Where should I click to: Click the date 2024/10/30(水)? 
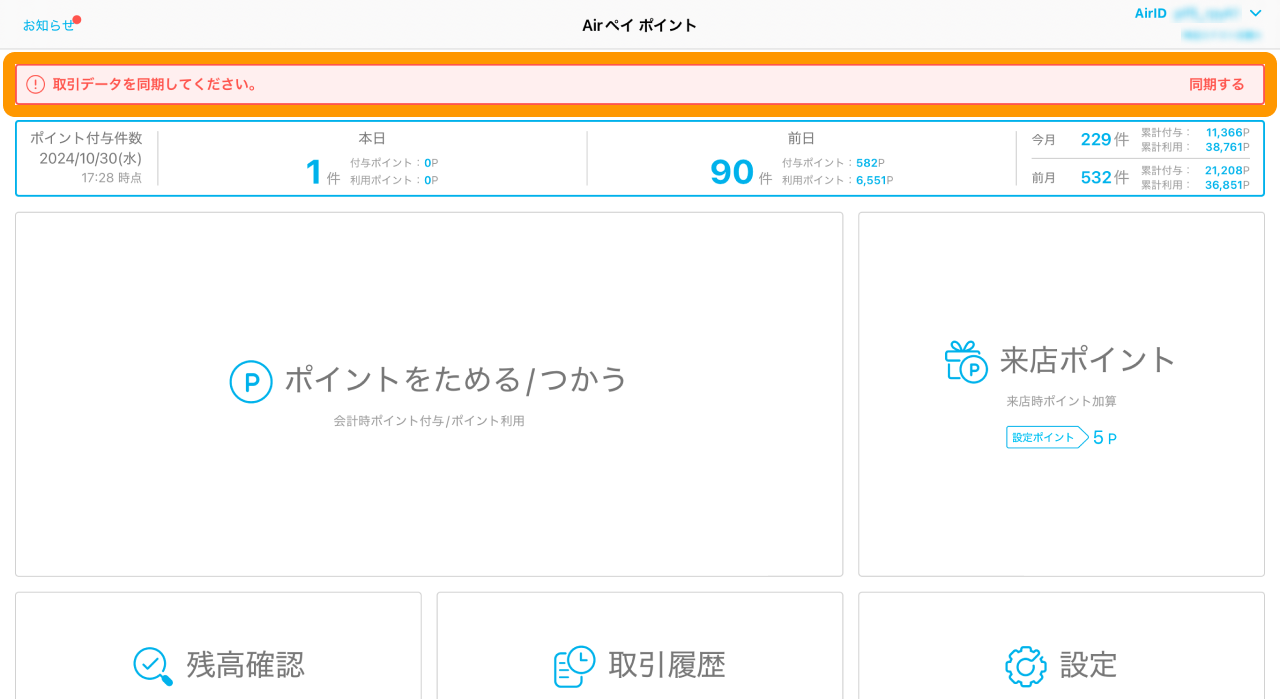tap(91, 158)
